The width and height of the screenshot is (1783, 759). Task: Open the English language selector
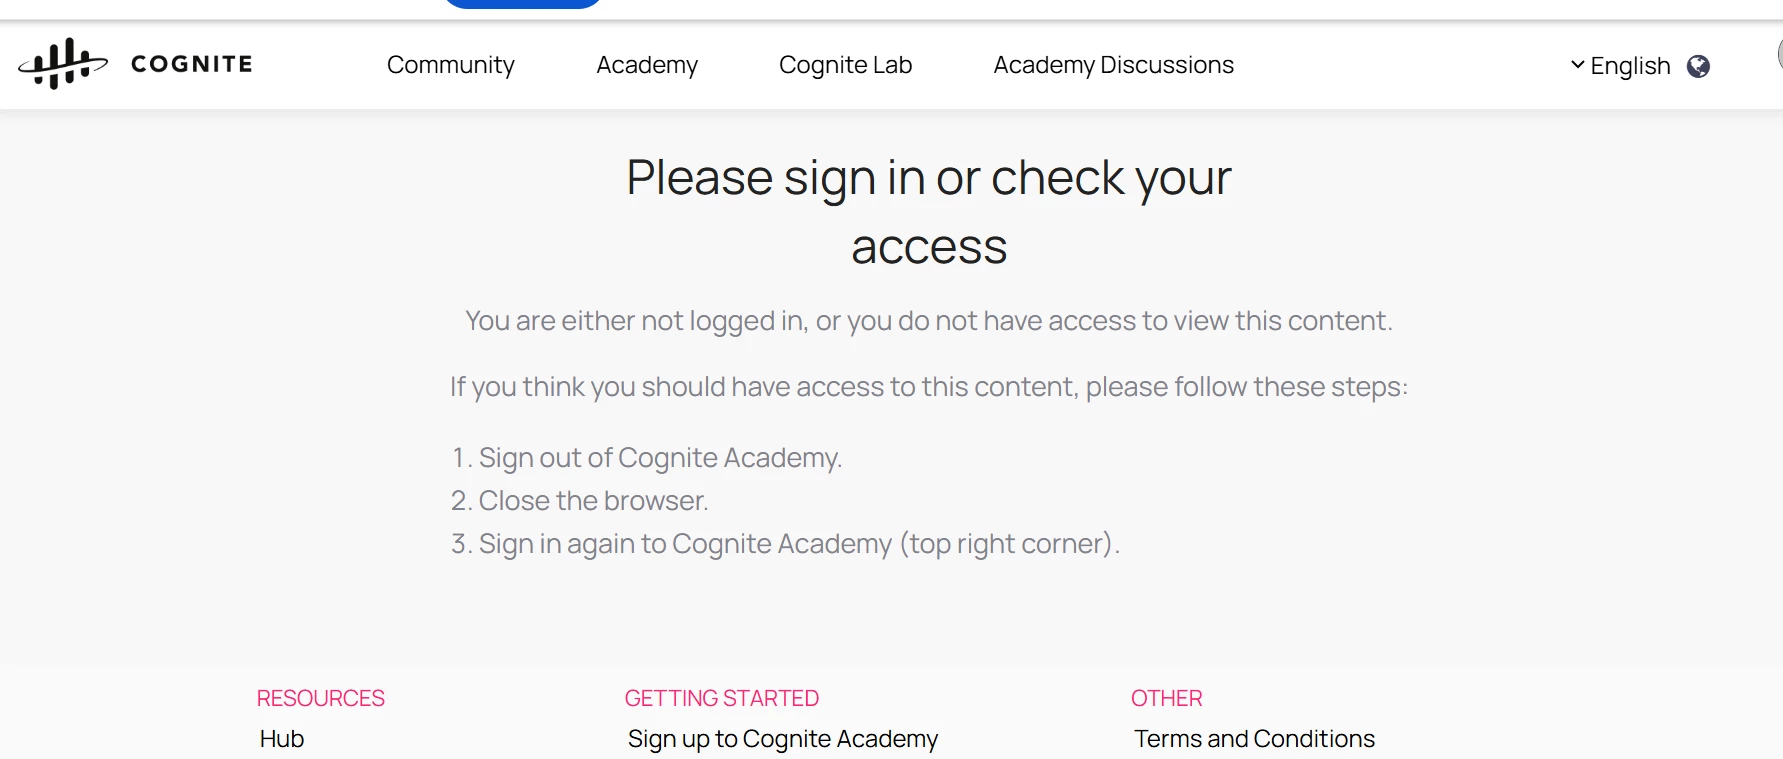coord(1630,66)
